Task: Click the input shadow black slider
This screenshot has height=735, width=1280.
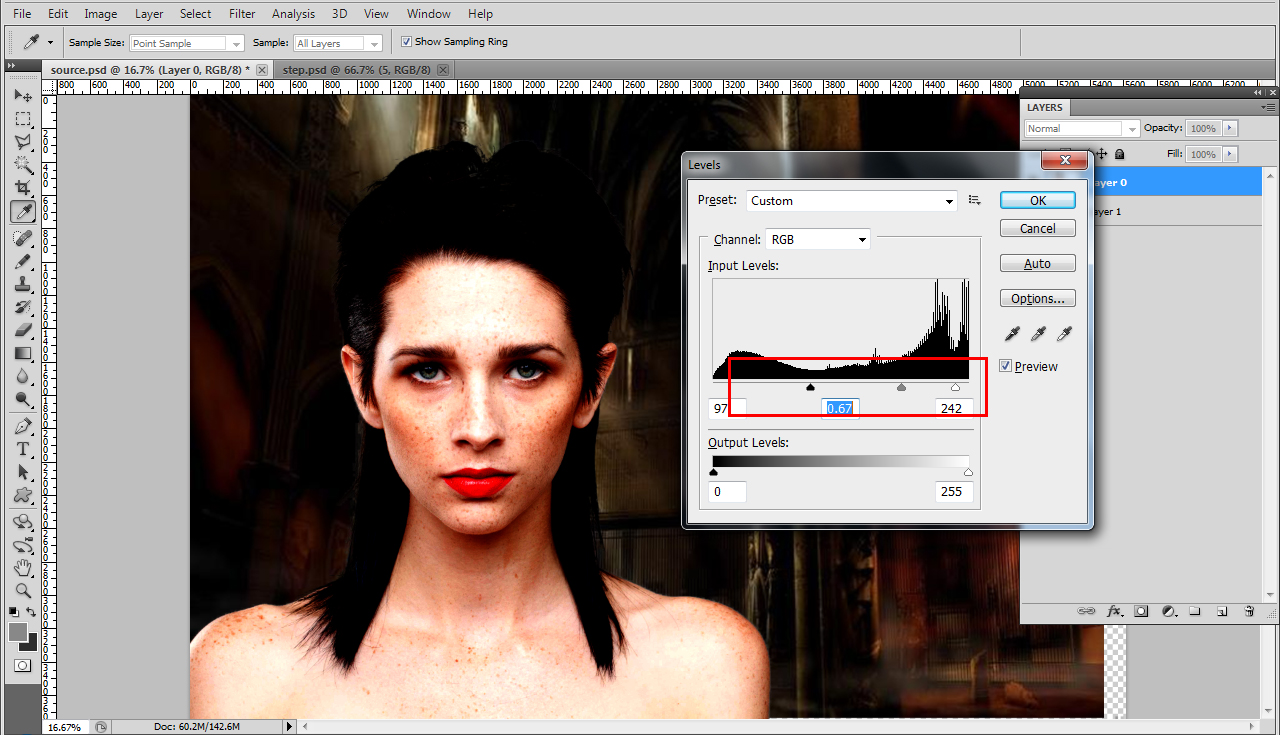Action: (810, 387)
